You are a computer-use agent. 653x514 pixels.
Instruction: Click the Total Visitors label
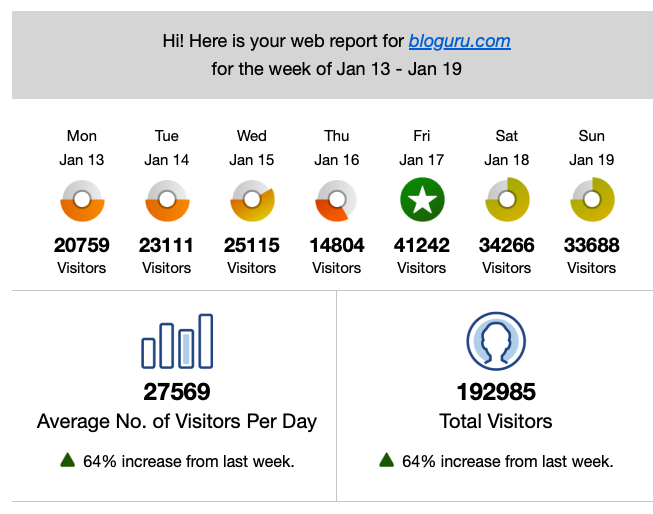[x=496, y=421]
